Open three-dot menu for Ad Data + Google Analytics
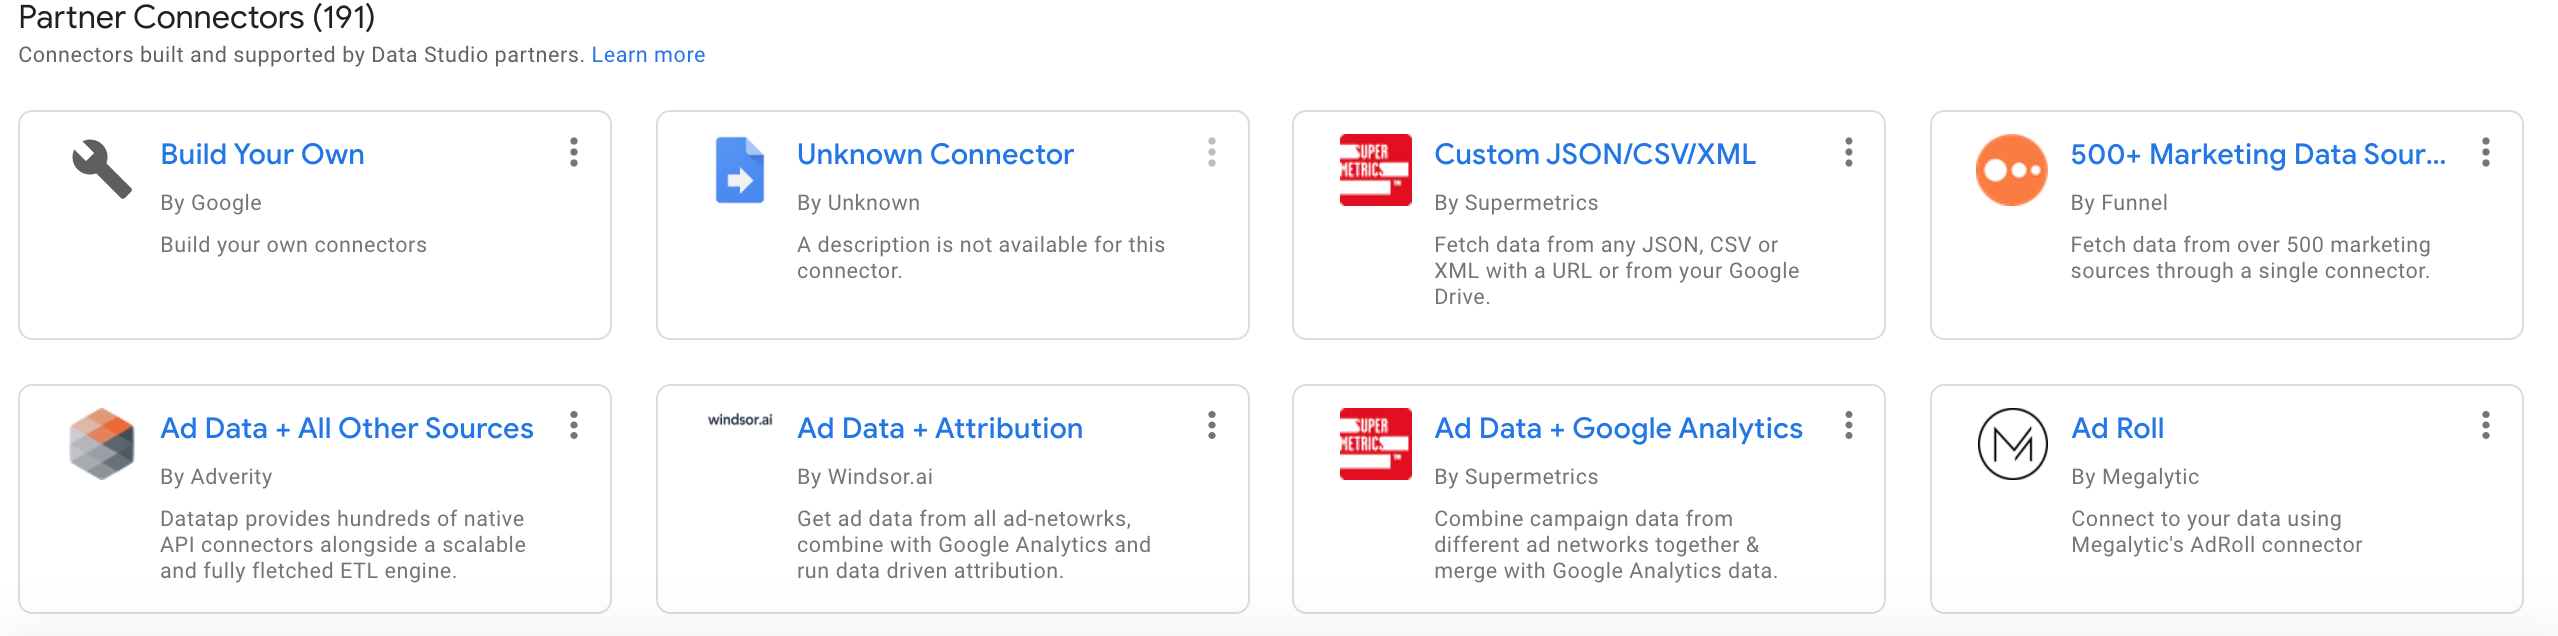 pyautogui.click(x=1849, y=426)
